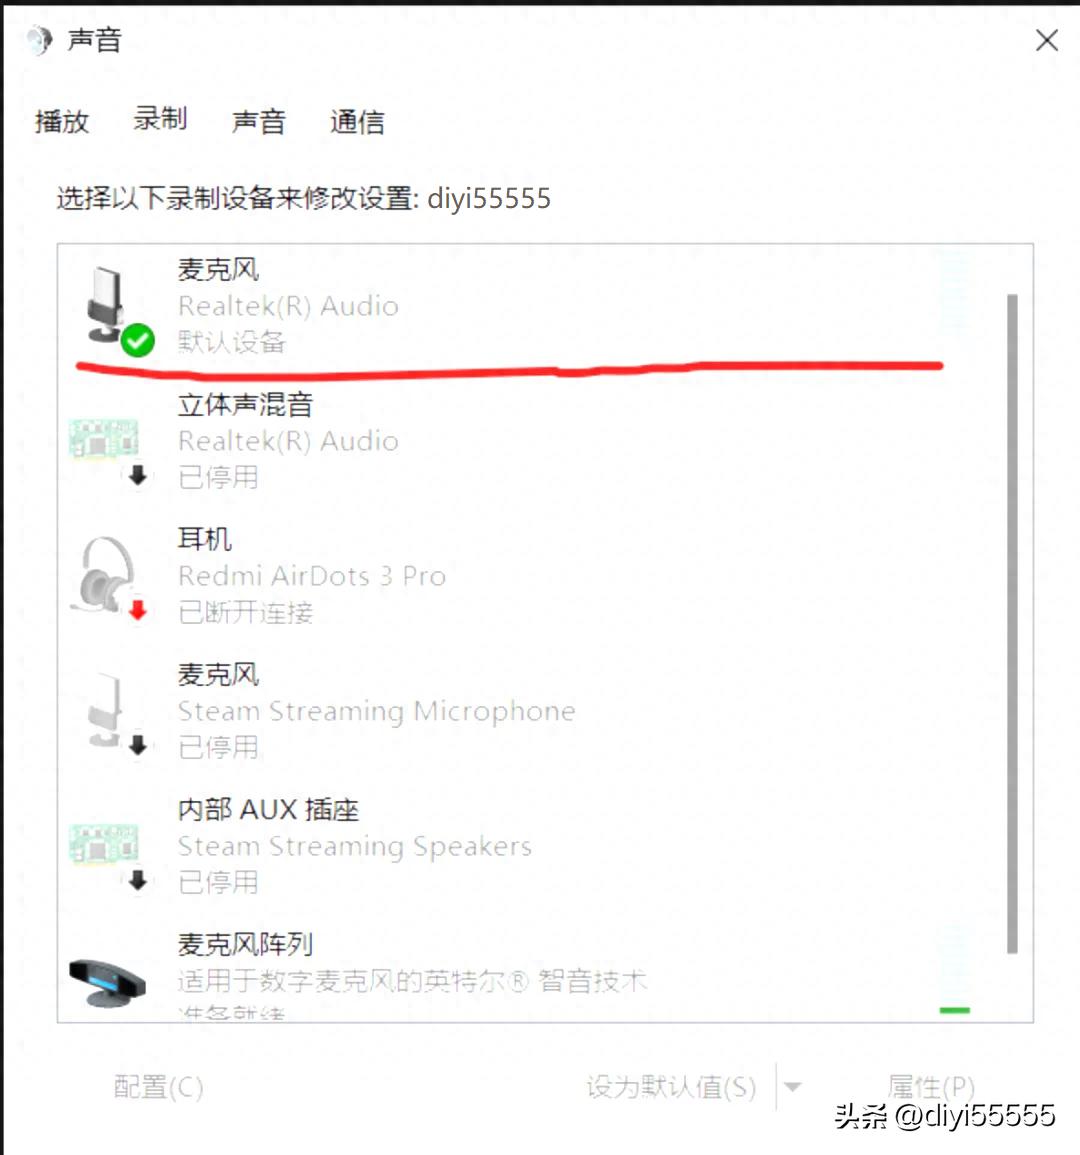Image resolution: width=1080 pixels, height=1155 pixels.
Task: Open the 属性(P) properties button
Action: [x=931, y=1086]
